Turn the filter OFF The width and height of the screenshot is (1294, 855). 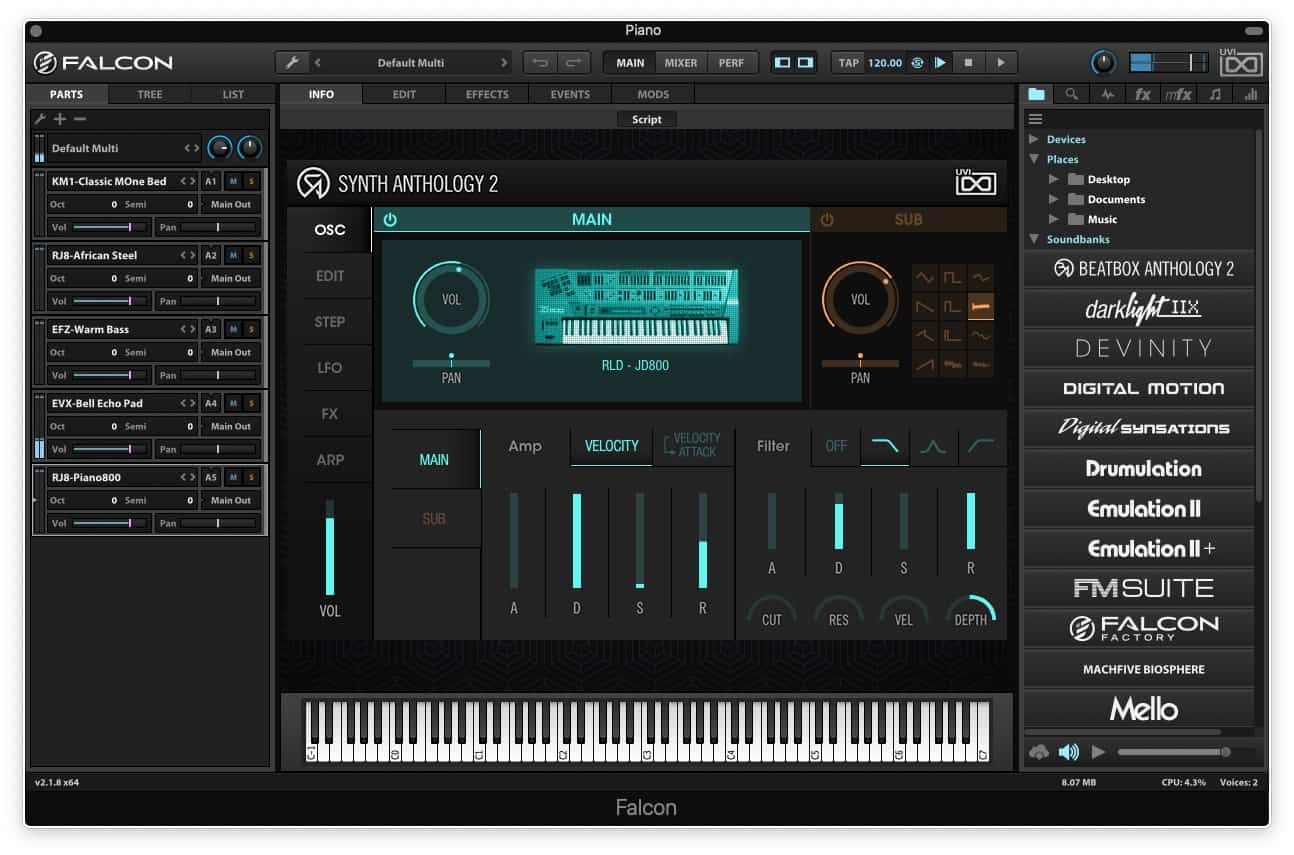click(x=836, y=446)
